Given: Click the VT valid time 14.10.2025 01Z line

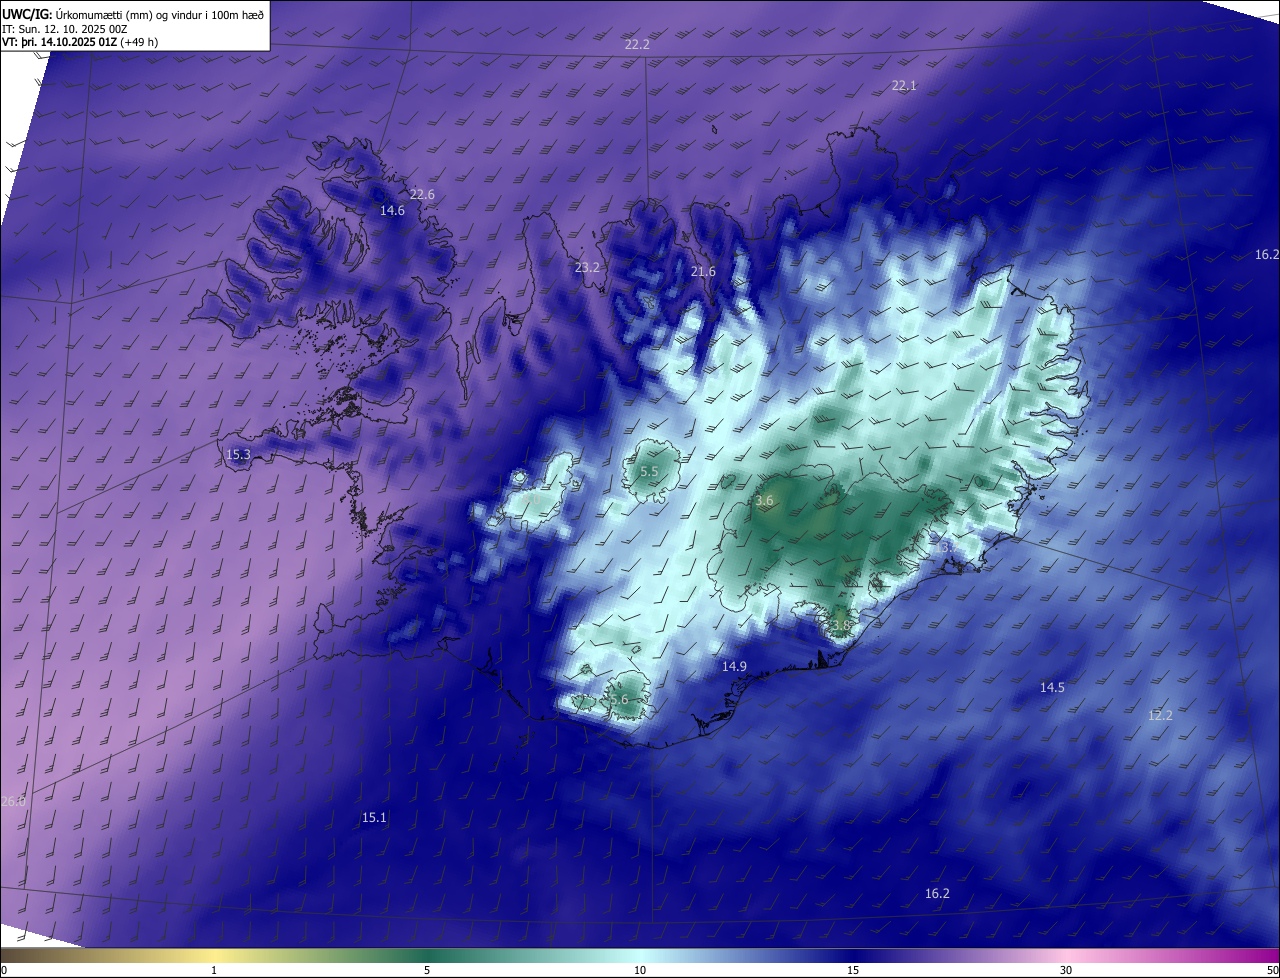Looking at the screenshot, I should (x=80, y=42).
